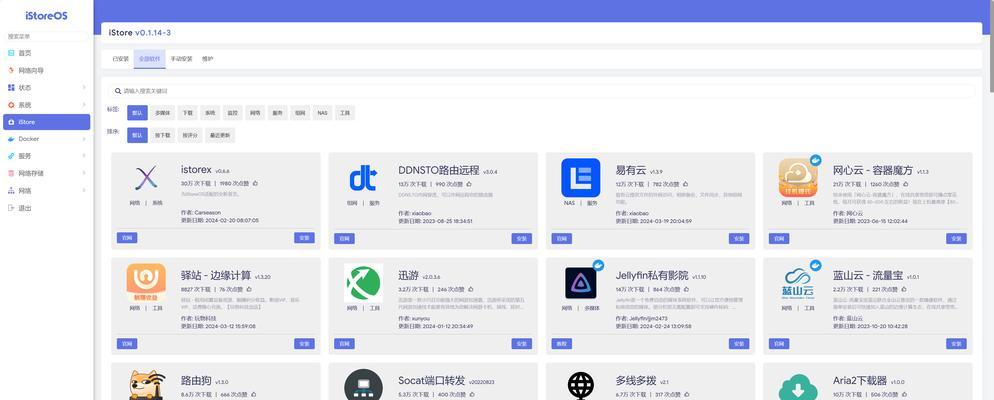The width and height of the screenshot is (994, 400).
Task: Install istorex with its 安装 button
Action: tap(304, 238)
